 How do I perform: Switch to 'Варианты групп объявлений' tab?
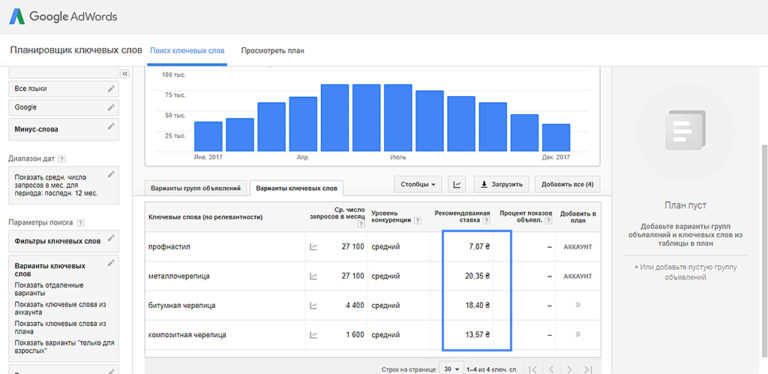click(195, 188)
